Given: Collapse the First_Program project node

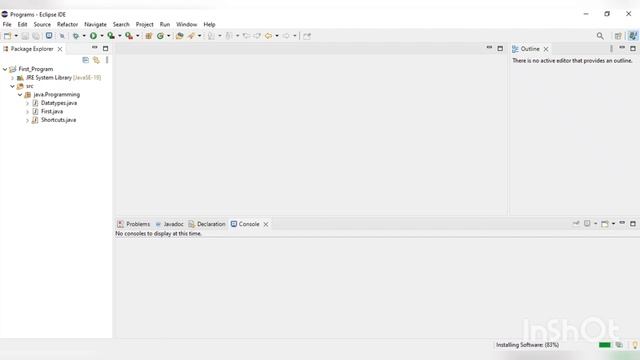Looking at the screenshot, I should (5, 69).
